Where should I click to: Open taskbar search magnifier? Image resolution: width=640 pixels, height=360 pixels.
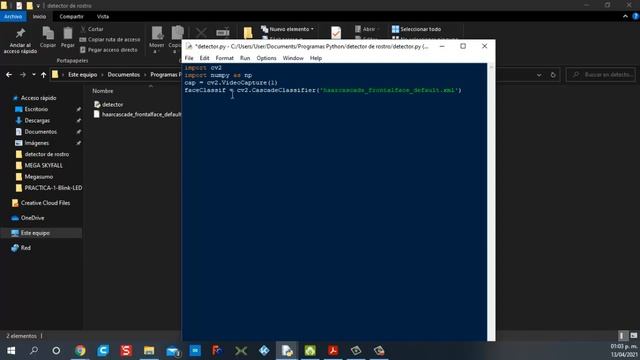tap(34, 350)
